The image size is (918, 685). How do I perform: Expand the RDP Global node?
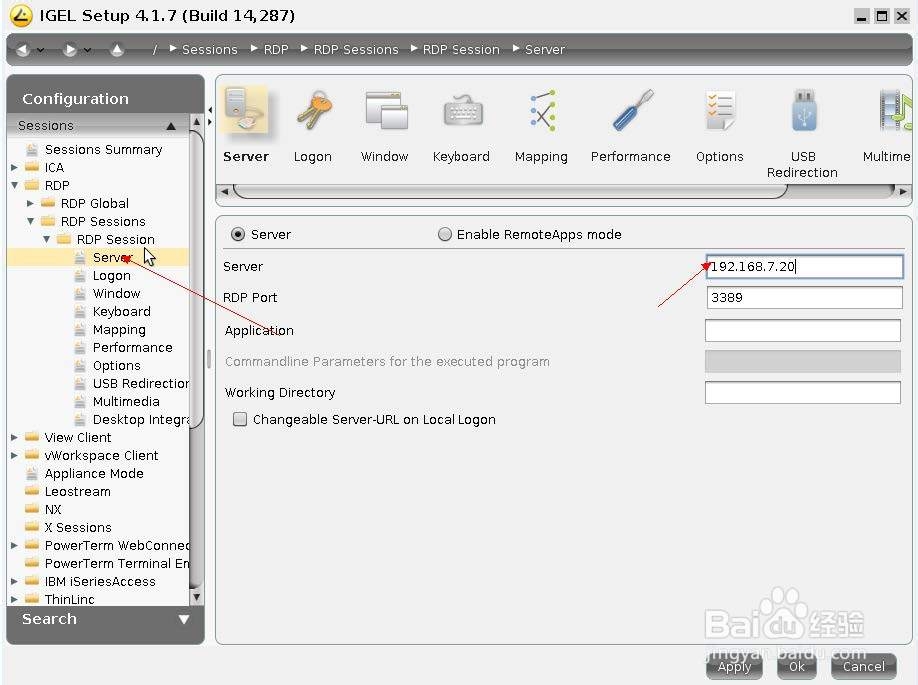click(30, 203)
